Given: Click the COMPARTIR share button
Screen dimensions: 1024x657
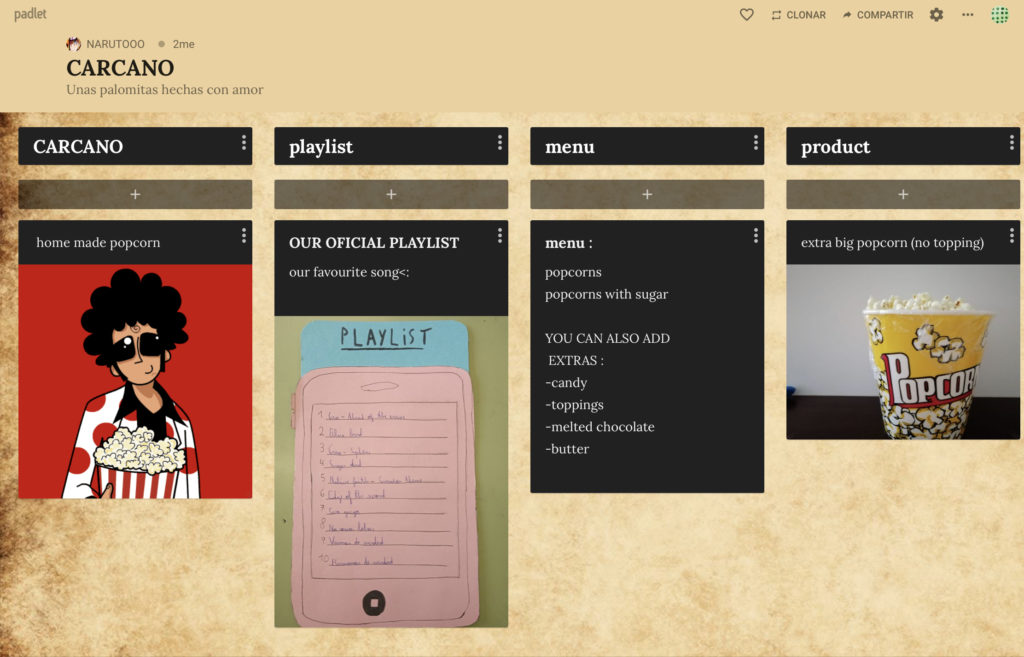Looking at the screenshot, I should click(x=877, y=15).
